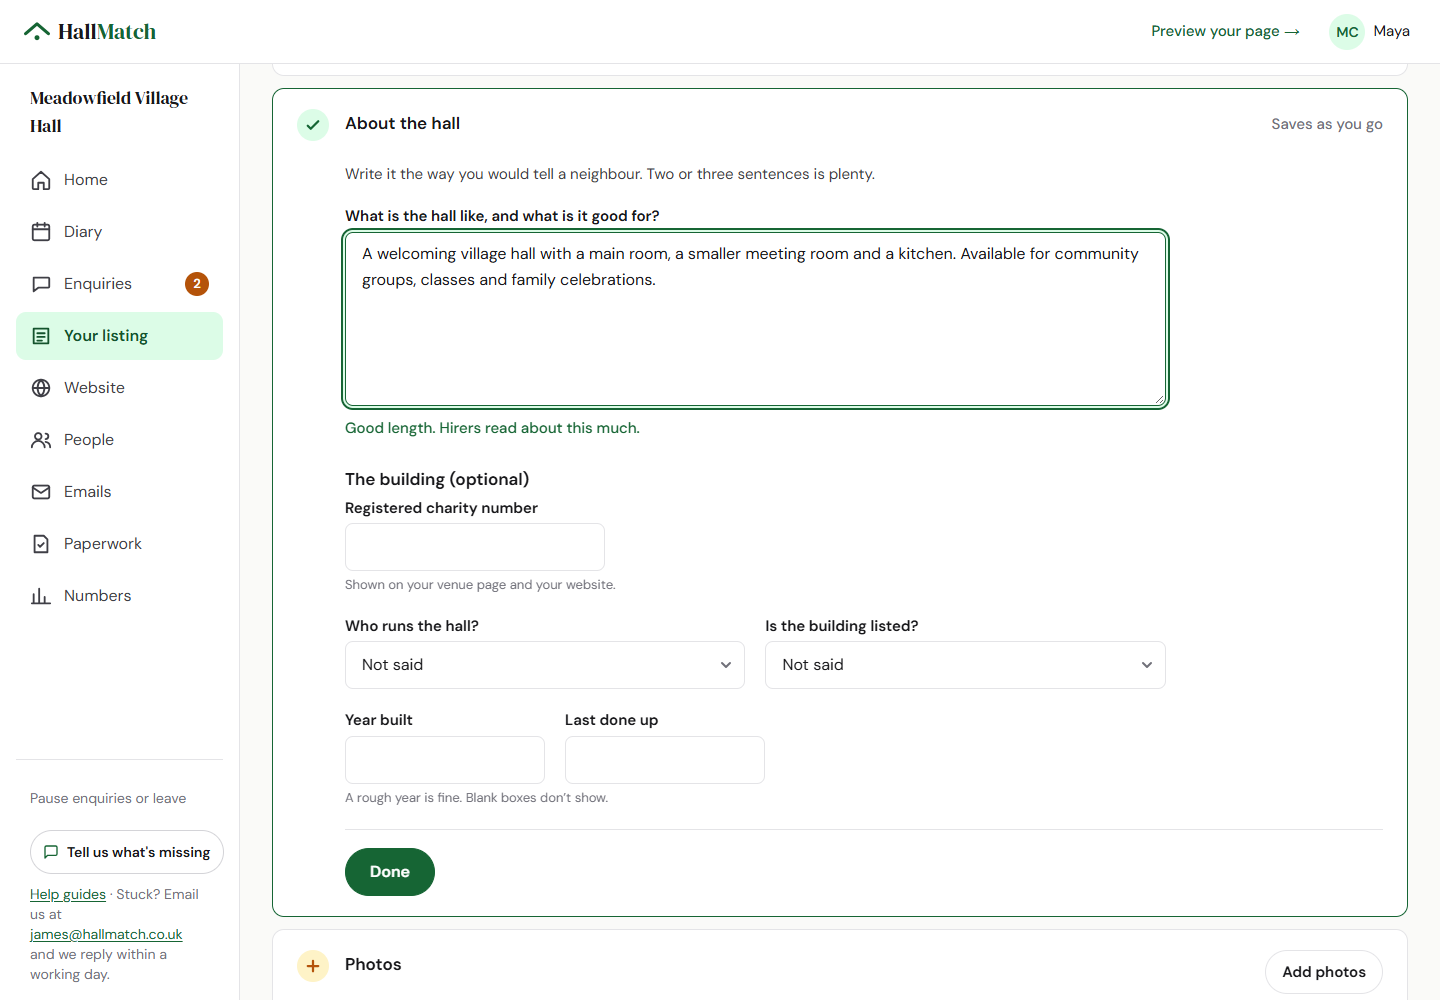Click 'Pause enquiries or leave' link
Screen dimensions: 1440x1000
108,798
